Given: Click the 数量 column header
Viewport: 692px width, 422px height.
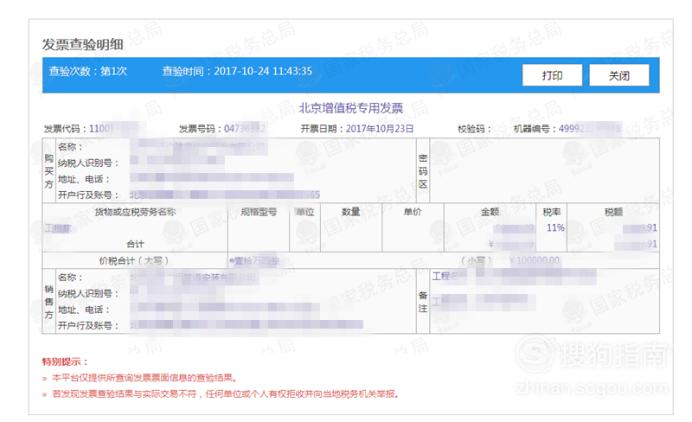Looking at the screenshot, I should [x=351, y=212].
